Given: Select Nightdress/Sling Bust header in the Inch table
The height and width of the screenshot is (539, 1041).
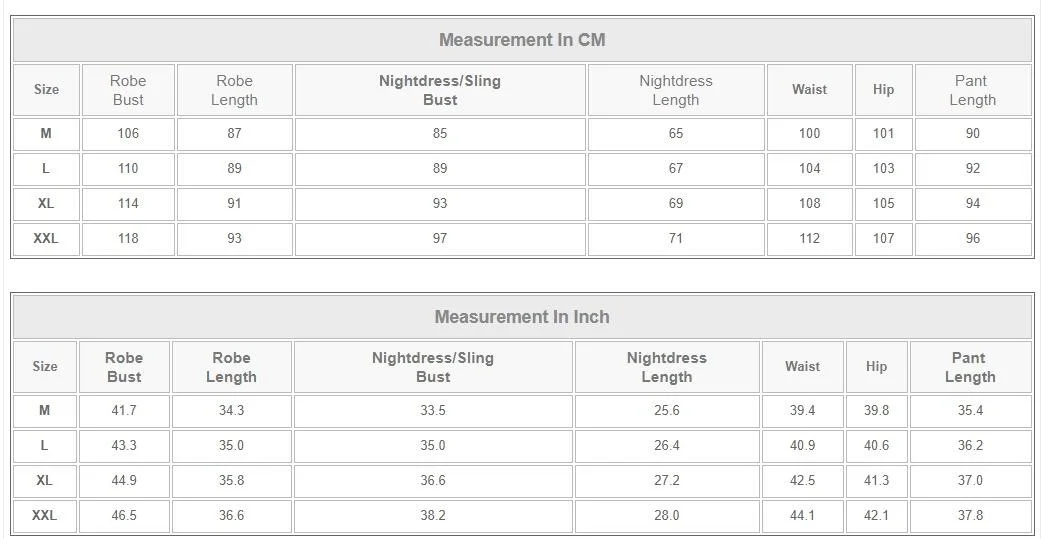Looking at the screenshot, I should (x=433, y=367).
